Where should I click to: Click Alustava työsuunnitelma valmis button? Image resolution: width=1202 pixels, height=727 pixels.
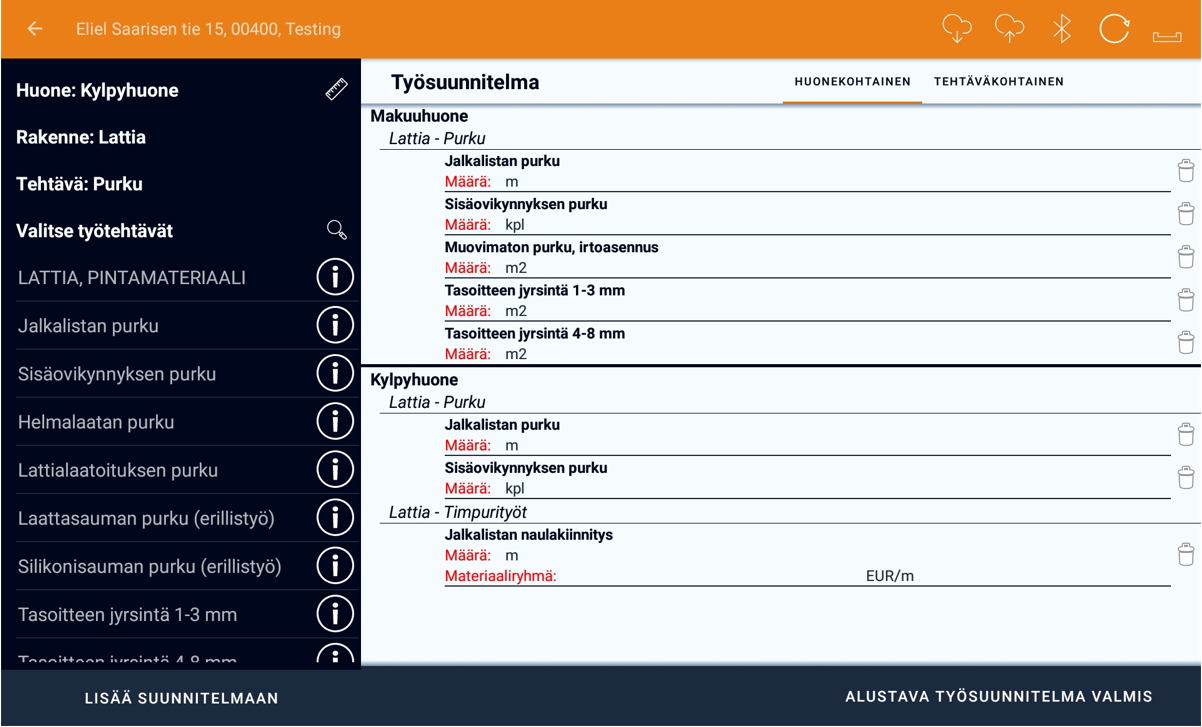click(998, 697)
